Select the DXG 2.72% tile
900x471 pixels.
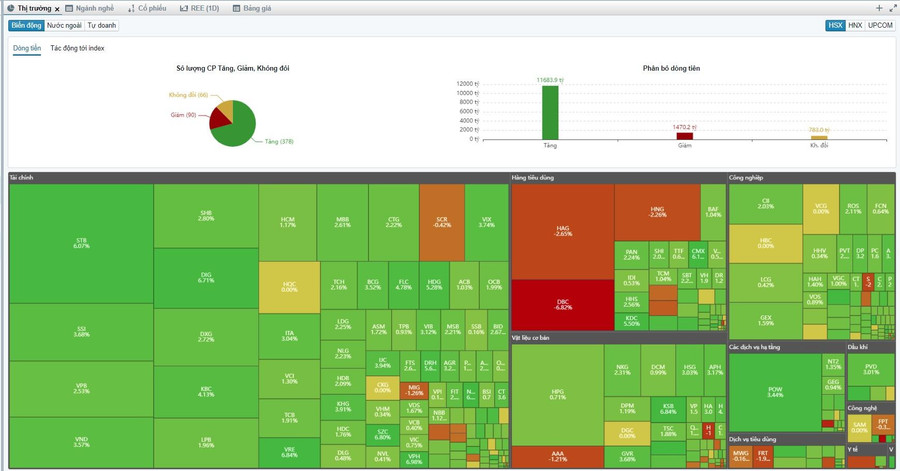click(205, 337)
